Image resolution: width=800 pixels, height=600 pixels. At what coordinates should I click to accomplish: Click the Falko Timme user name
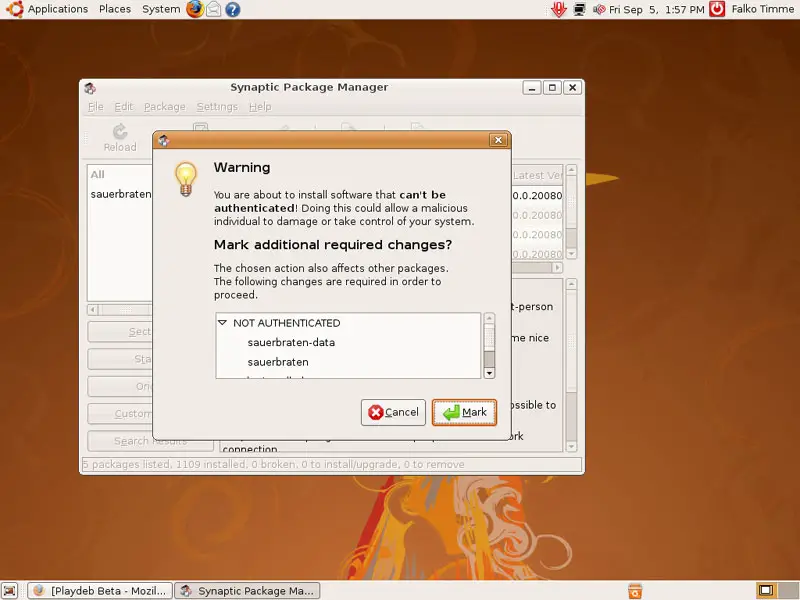click(762, 9)
